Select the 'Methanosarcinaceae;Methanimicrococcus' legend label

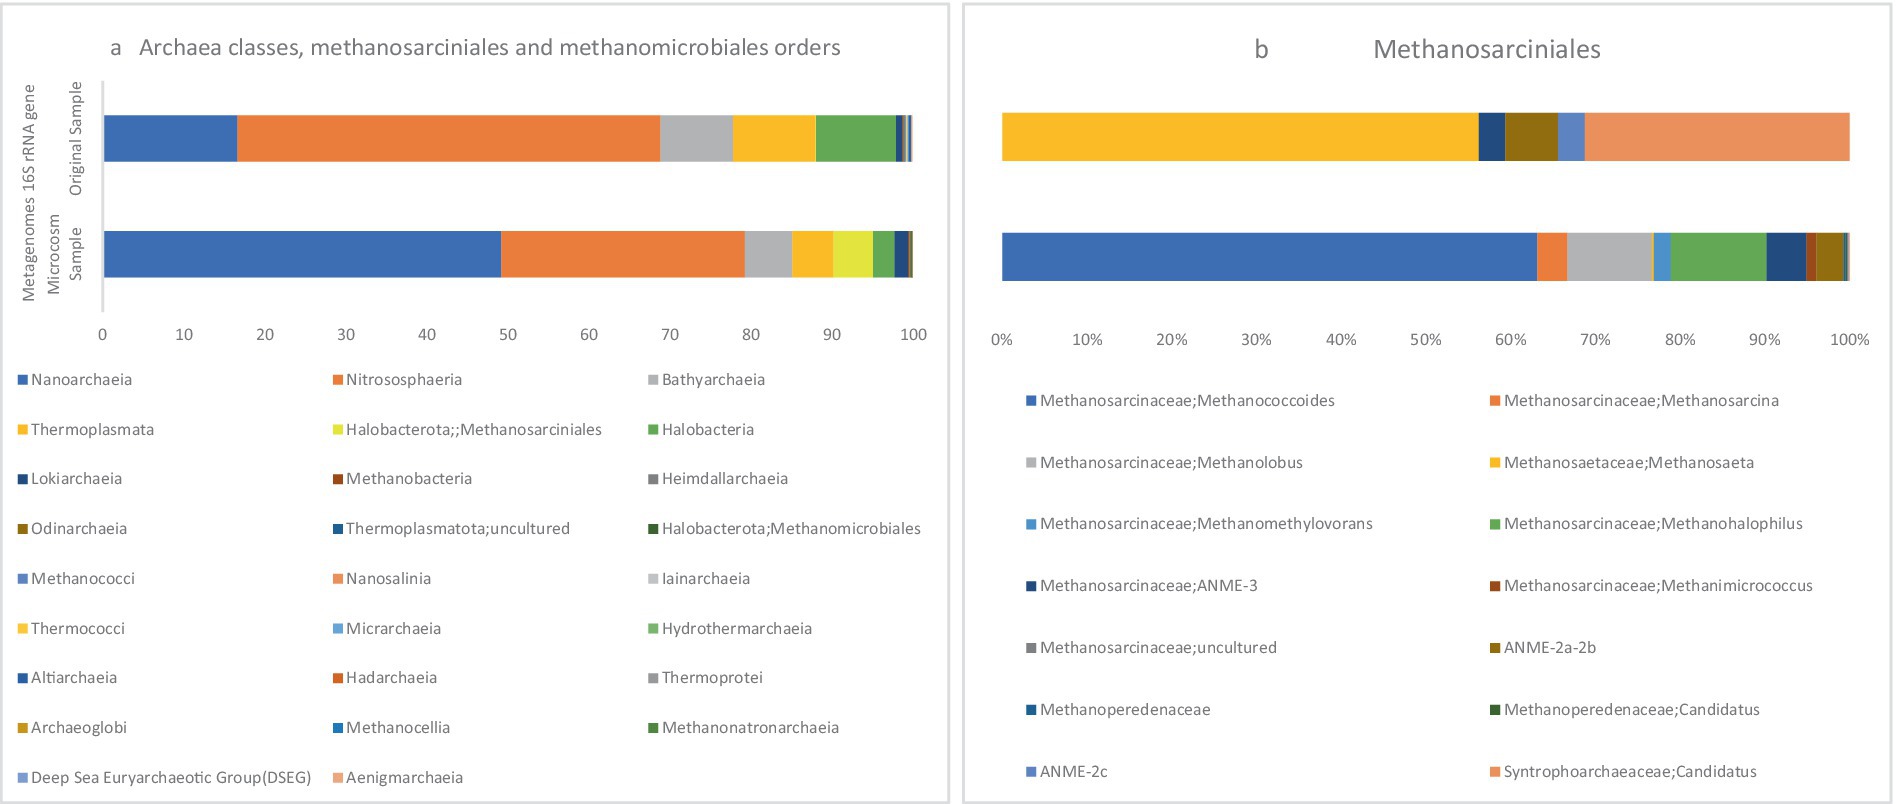1658,586
